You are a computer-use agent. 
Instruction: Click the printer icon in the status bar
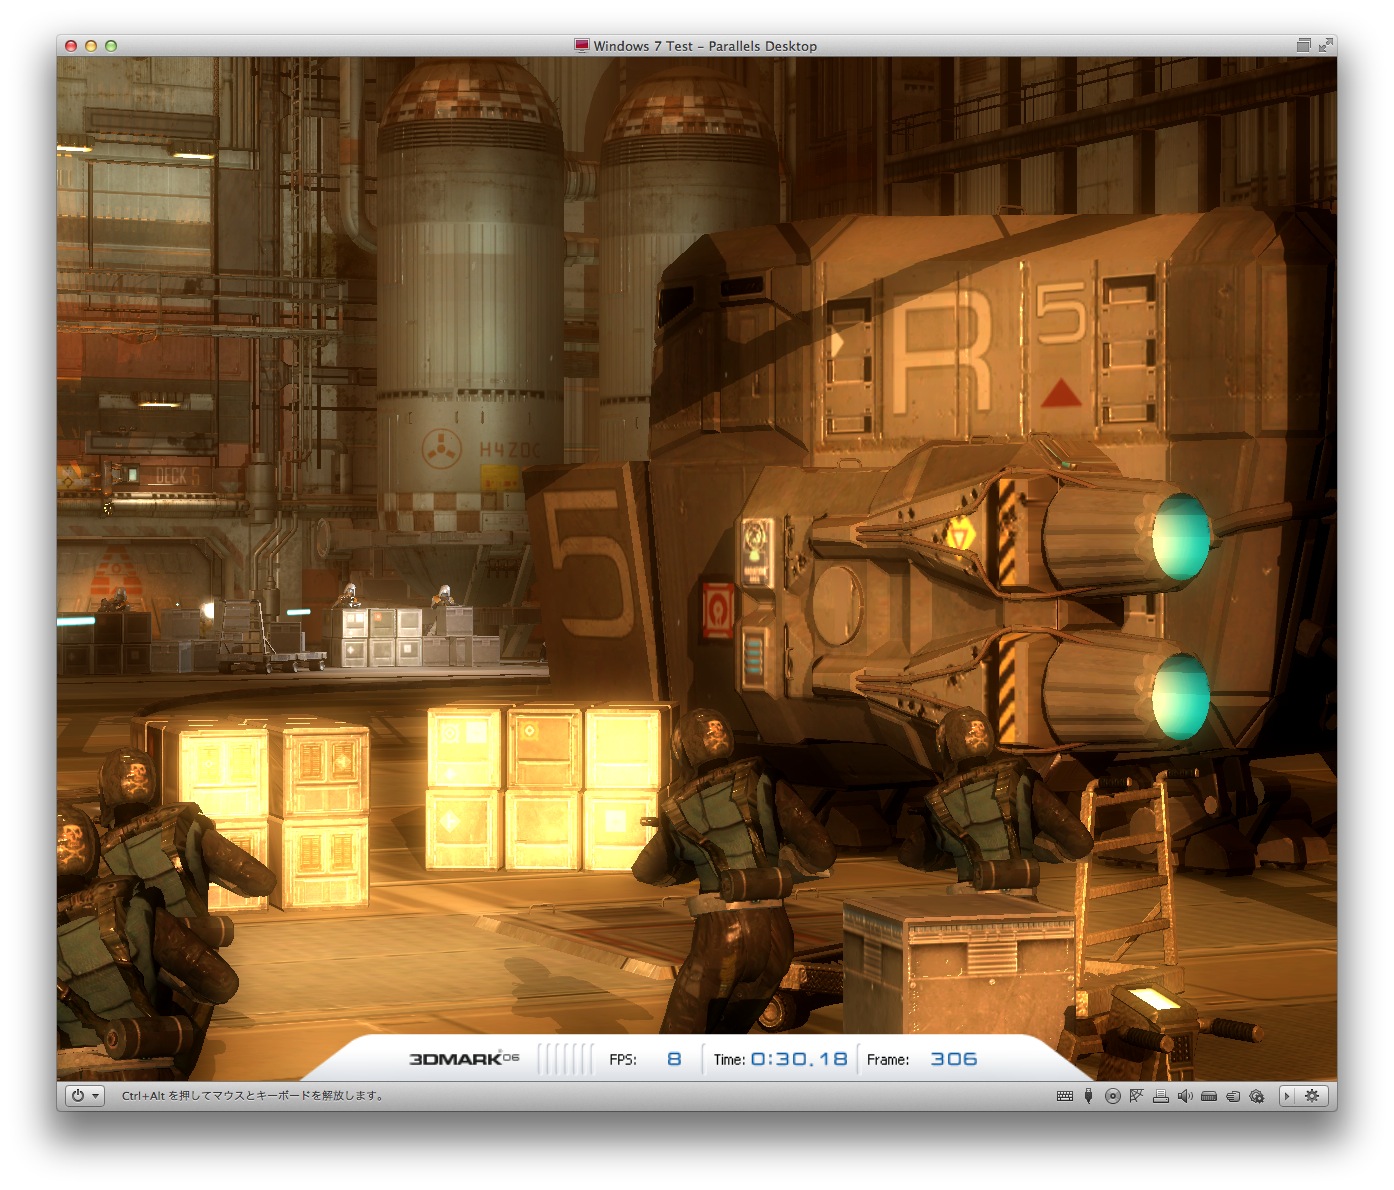pyautogui.click(x=1161, y=1096)
